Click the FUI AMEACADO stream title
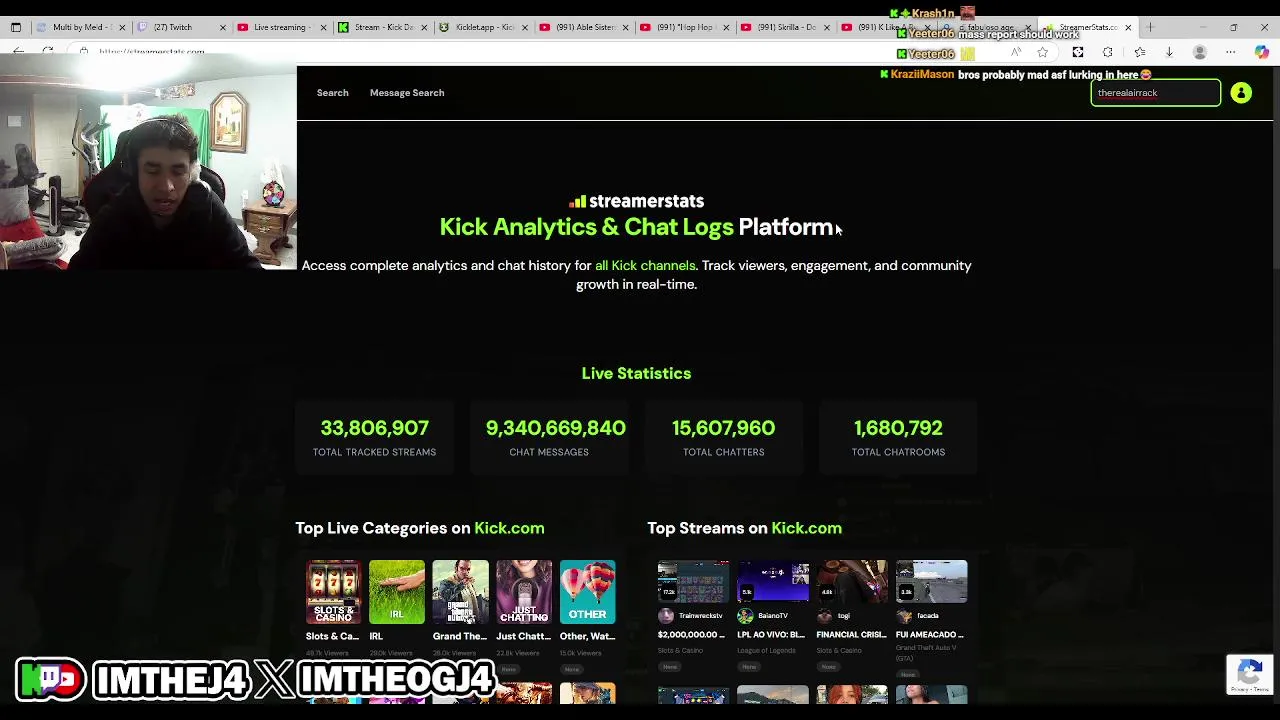 [x=930, y=635]
